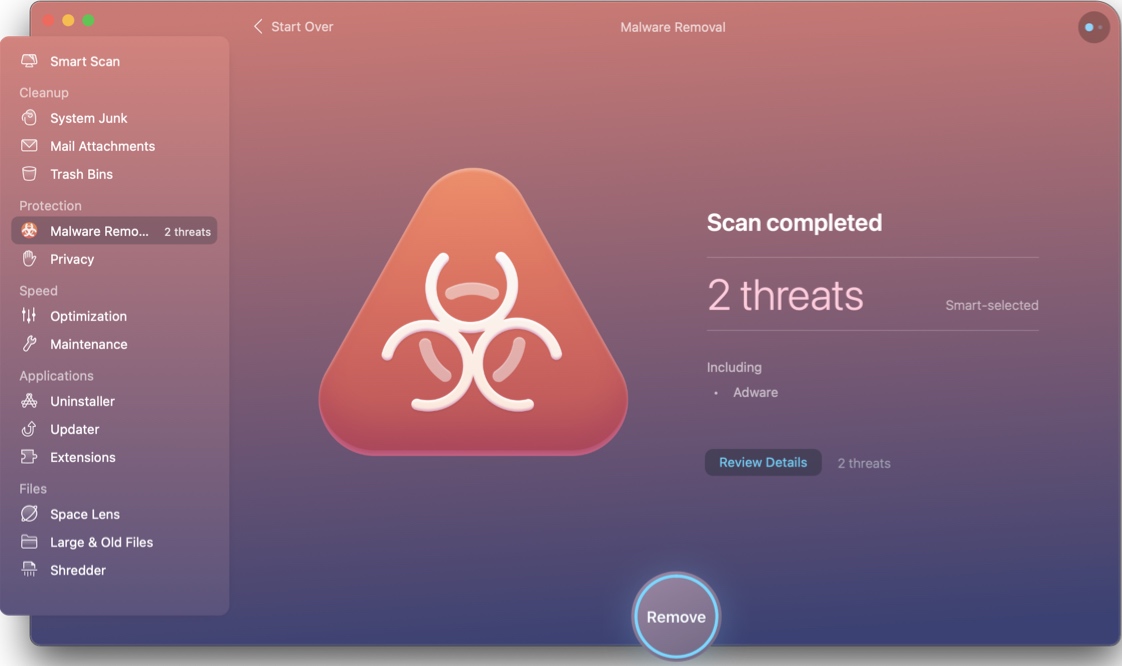Image resolution: width=1122 pixels, height=666 pixels.
Task: Click the Extensions puzzle icon
Action: [x=29, y=456]
